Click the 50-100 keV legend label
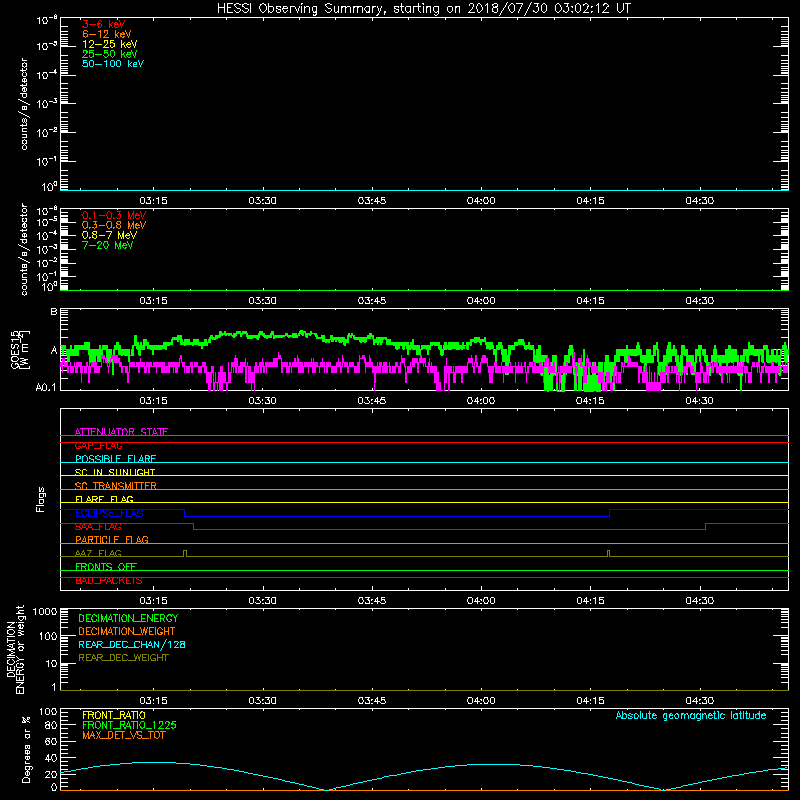This screenshot has width=800, height=800. click(x=113, y=64)
